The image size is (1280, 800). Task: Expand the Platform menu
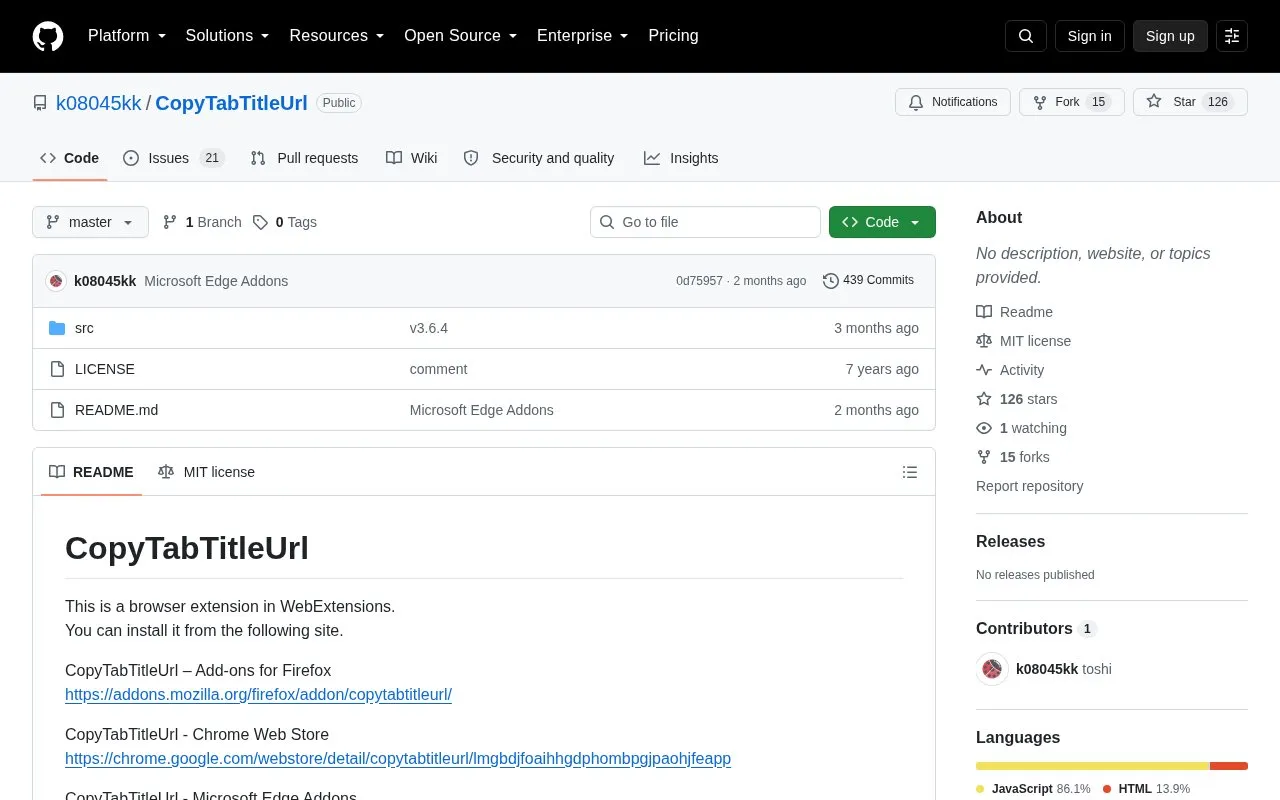pyautogui.click(x=127, y=36)
